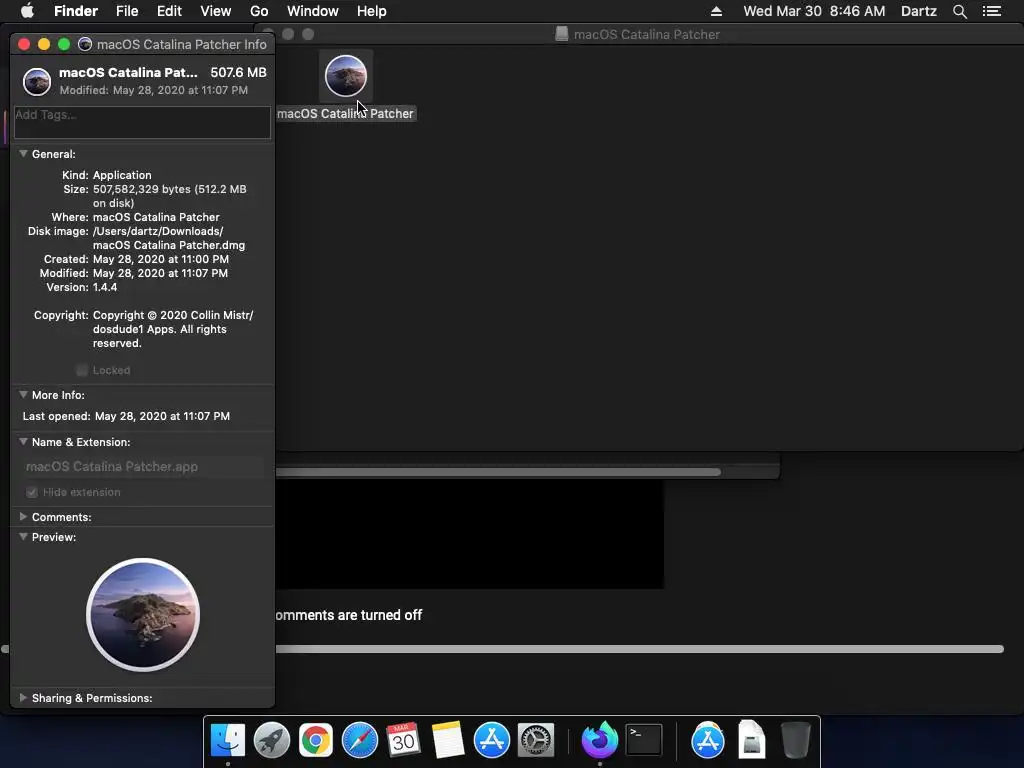
Task: Open the Apple menu
Action: [27, 11]
